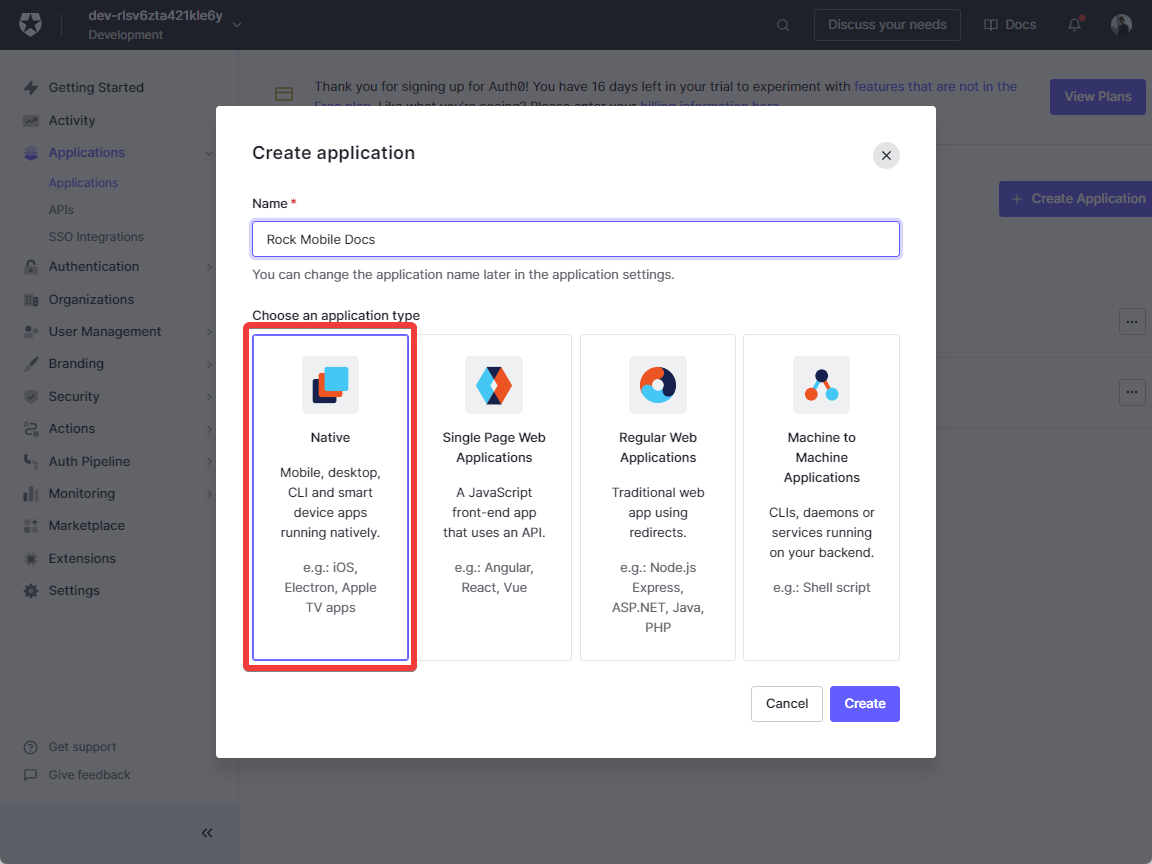The height and width of the screenshot is (864, 1152).
Task: Click the Get support question icon
Action: pos(30,747)
